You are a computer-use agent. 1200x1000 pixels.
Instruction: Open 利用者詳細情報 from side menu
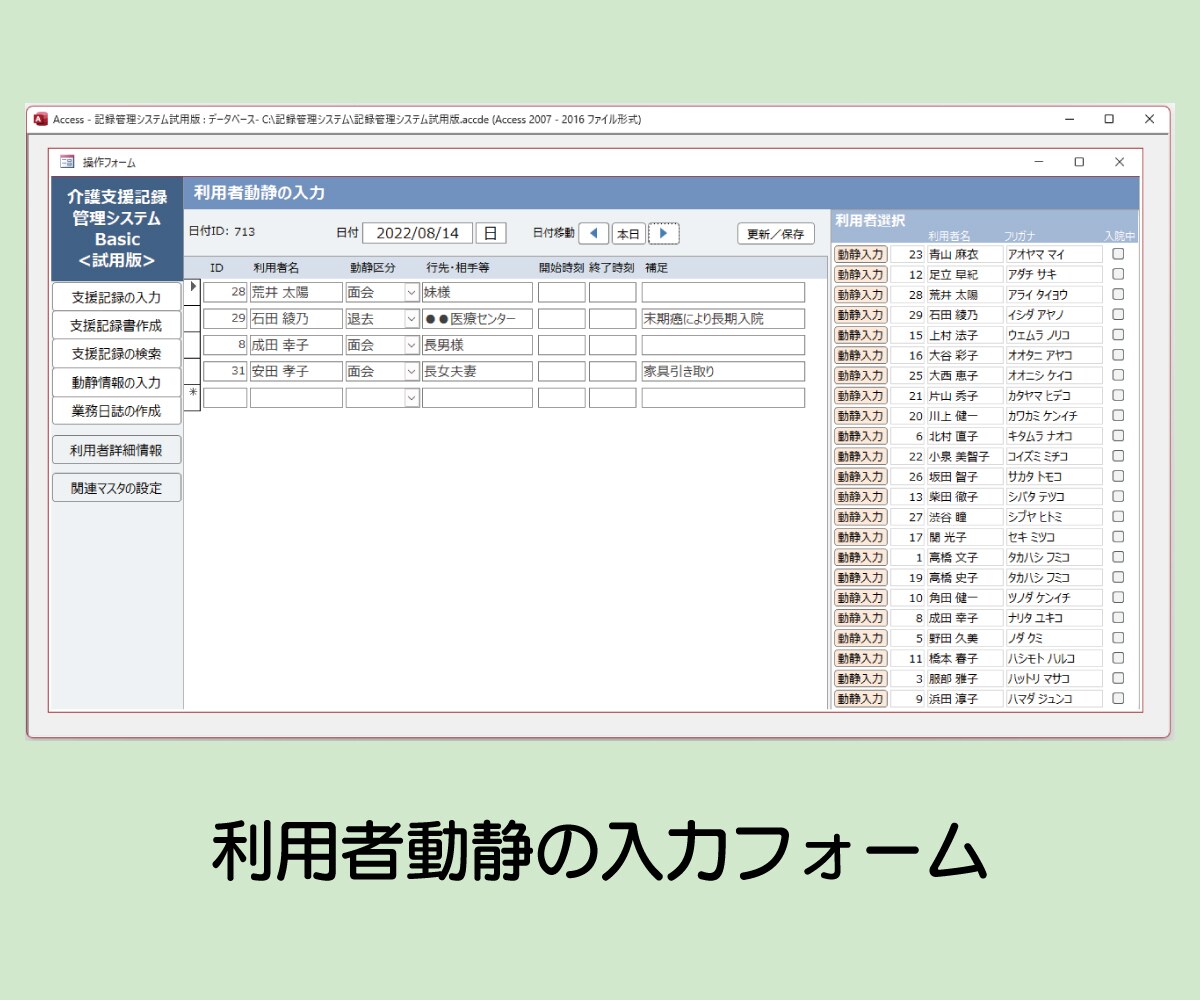click(x=116, y=450)
